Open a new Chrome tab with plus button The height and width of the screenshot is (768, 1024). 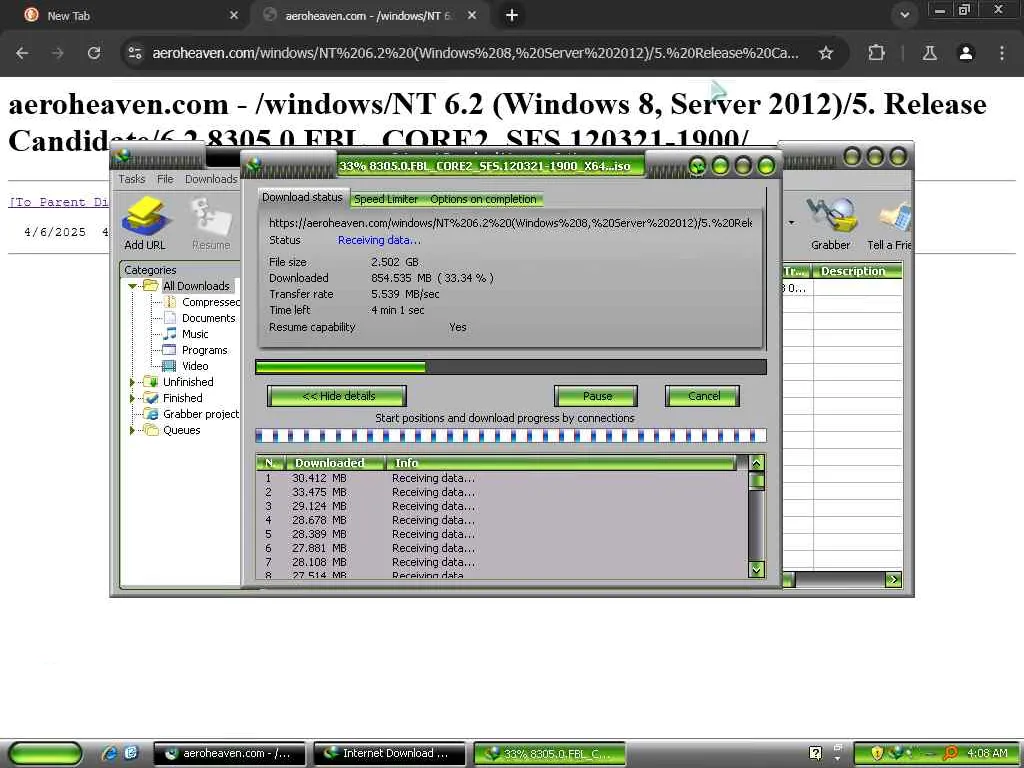pyautogui.click(x=512, y=15)
